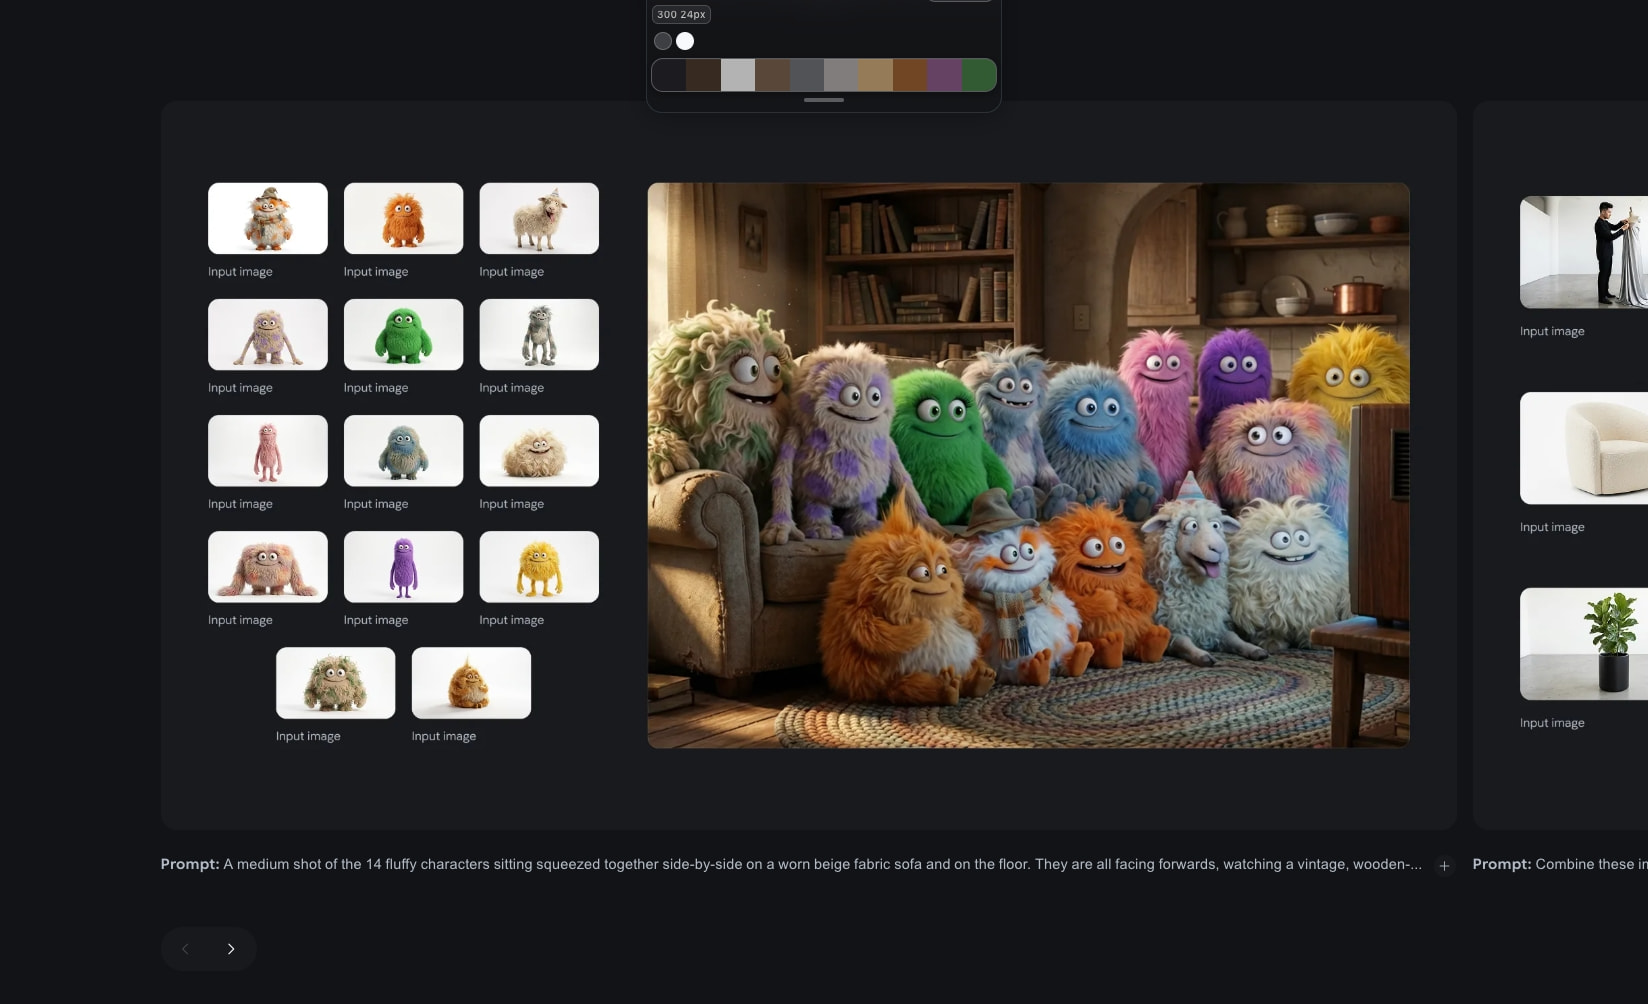1648x1004 pixels.
Task: Select the white circle color dot
Action: pos(685,41)
